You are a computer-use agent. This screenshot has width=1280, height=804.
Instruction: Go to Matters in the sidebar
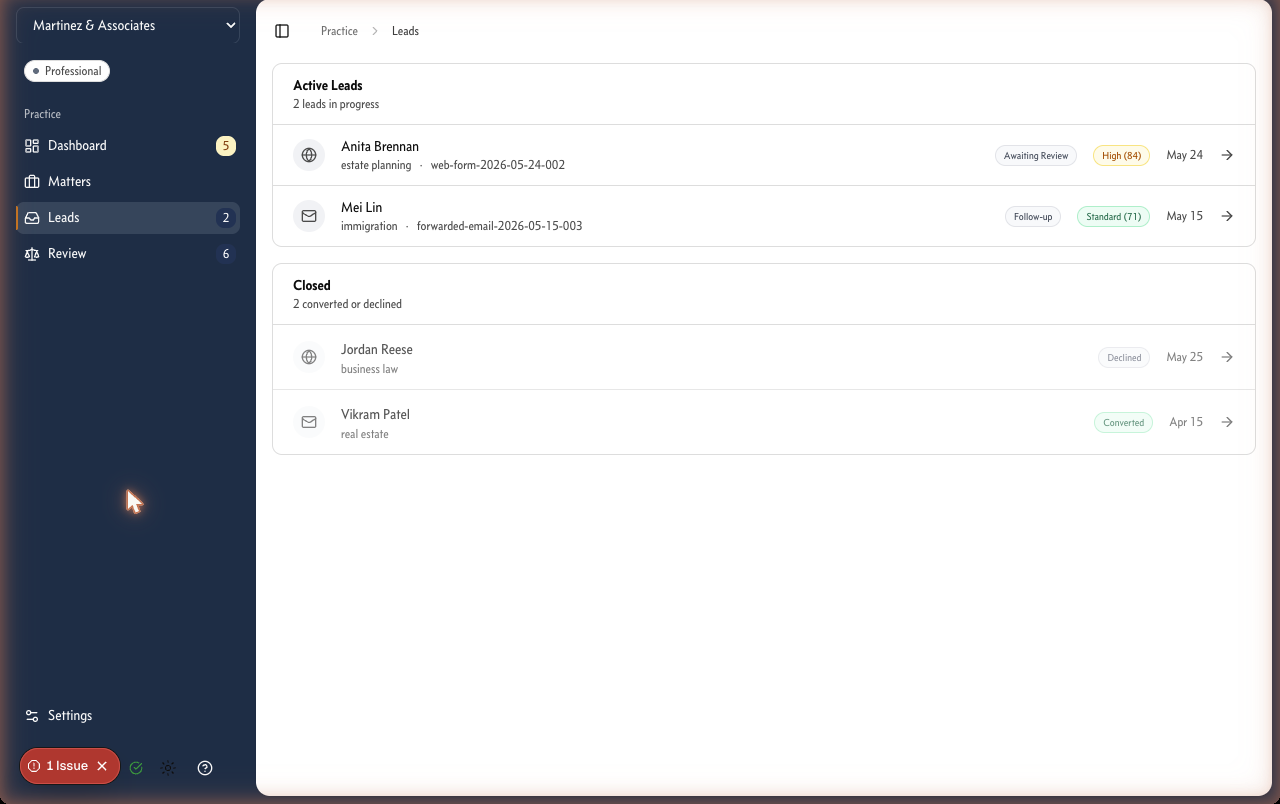pyautogui.click(x=128, y=182)
